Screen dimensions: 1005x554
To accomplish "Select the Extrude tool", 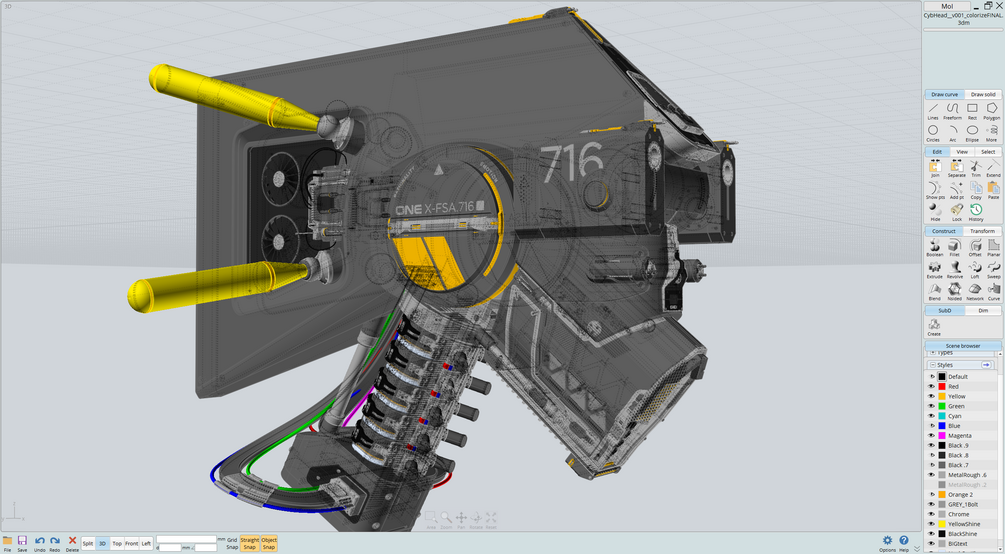I will [934, 270].
